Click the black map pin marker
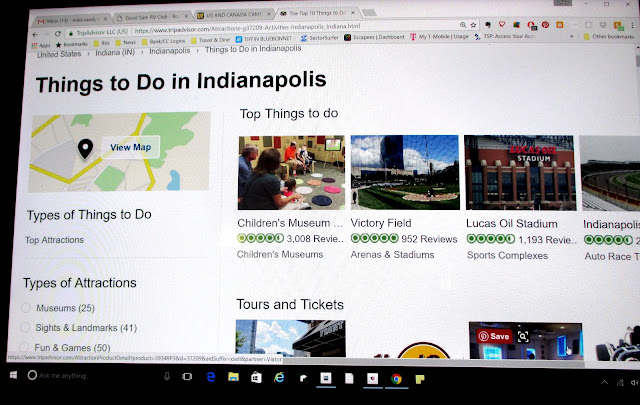Image resolution: width=640 pixels, height=405 pixels. pyautogui.click(x=85, y=149)
